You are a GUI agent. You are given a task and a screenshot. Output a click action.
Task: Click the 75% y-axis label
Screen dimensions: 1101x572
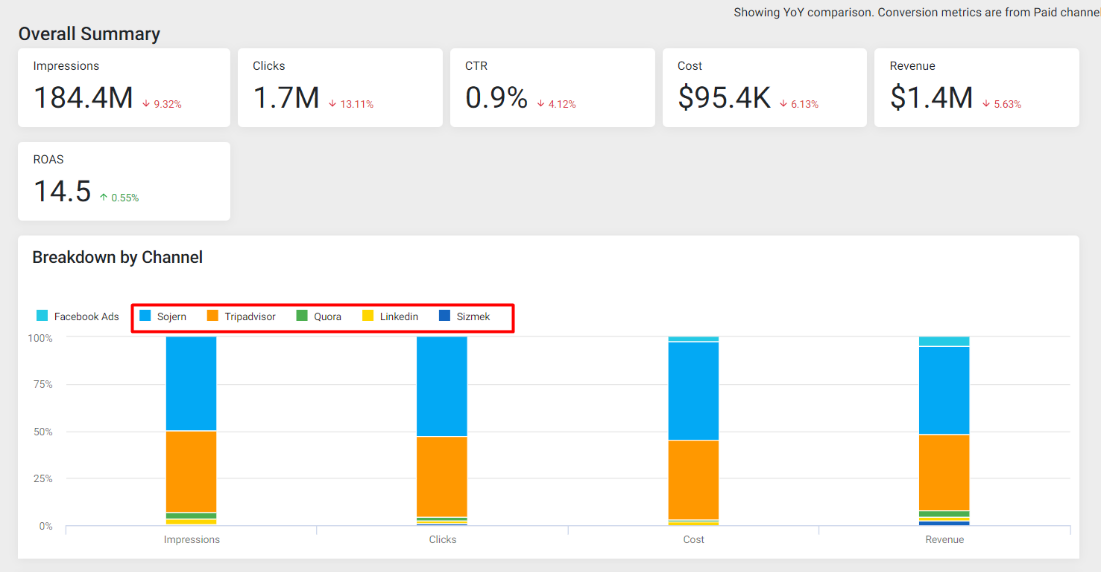point(43,385)
